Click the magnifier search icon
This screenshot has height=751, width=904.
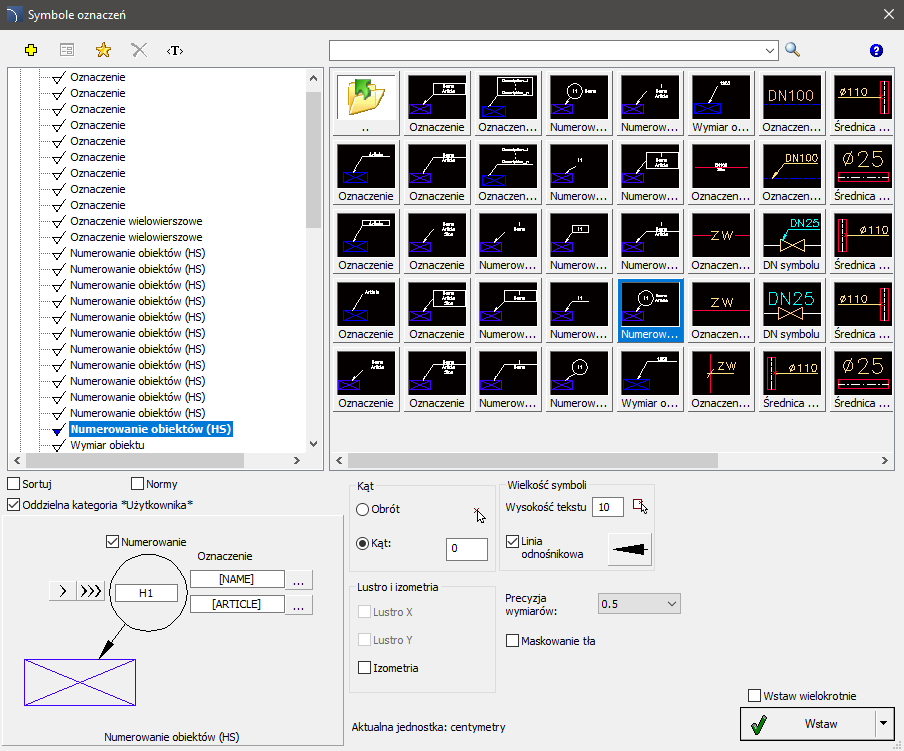coord(793,49)
